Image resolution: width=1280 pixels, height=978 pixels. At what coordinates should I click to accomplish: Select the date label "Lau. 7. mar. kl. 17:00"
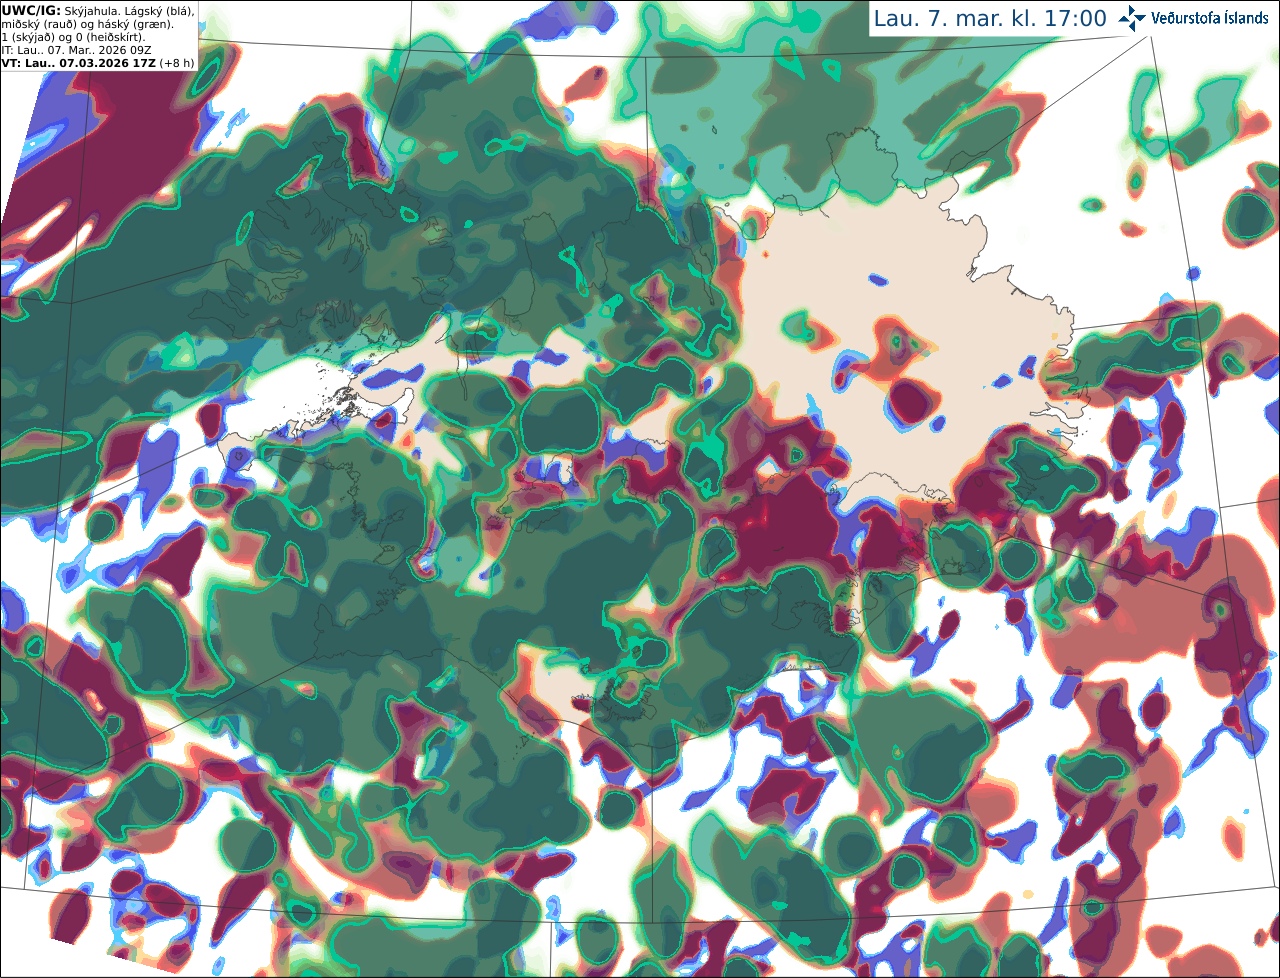click(990, 19)
